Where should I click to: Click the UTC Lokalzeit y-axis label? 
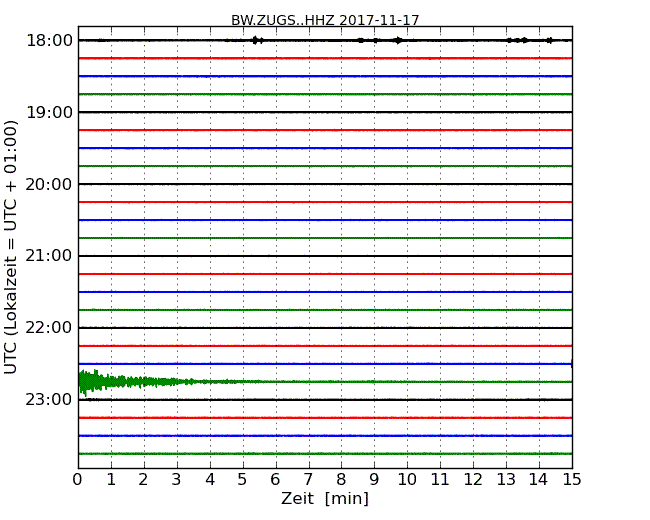[x=11, y=247]
